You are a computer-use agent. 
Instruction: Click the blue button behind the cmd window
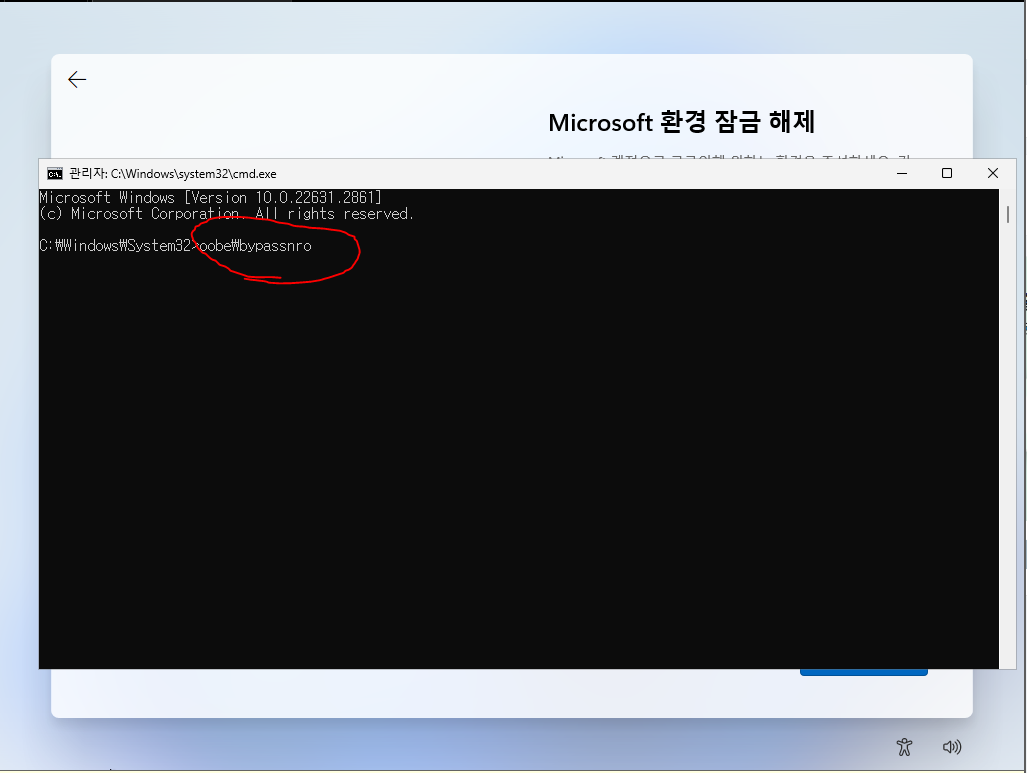[x=863, y=672]
